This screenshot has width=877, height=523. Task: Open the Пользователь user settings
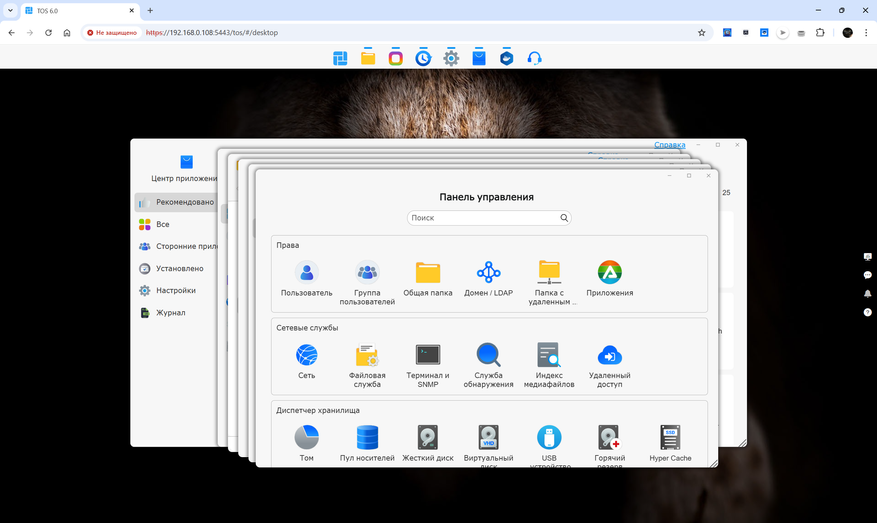pyautogui.click(x=306, y=272)
